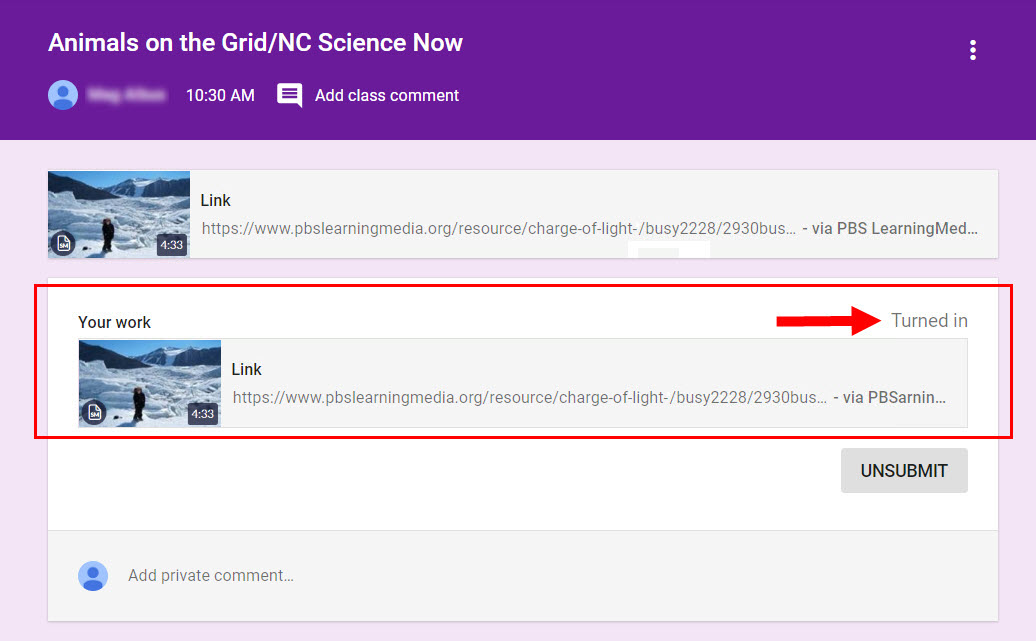Image resolution: width=1036 pixels, height=641 pixels.
Task: Click the 10:30 AM posted timestamp
Action: point(220,96)
